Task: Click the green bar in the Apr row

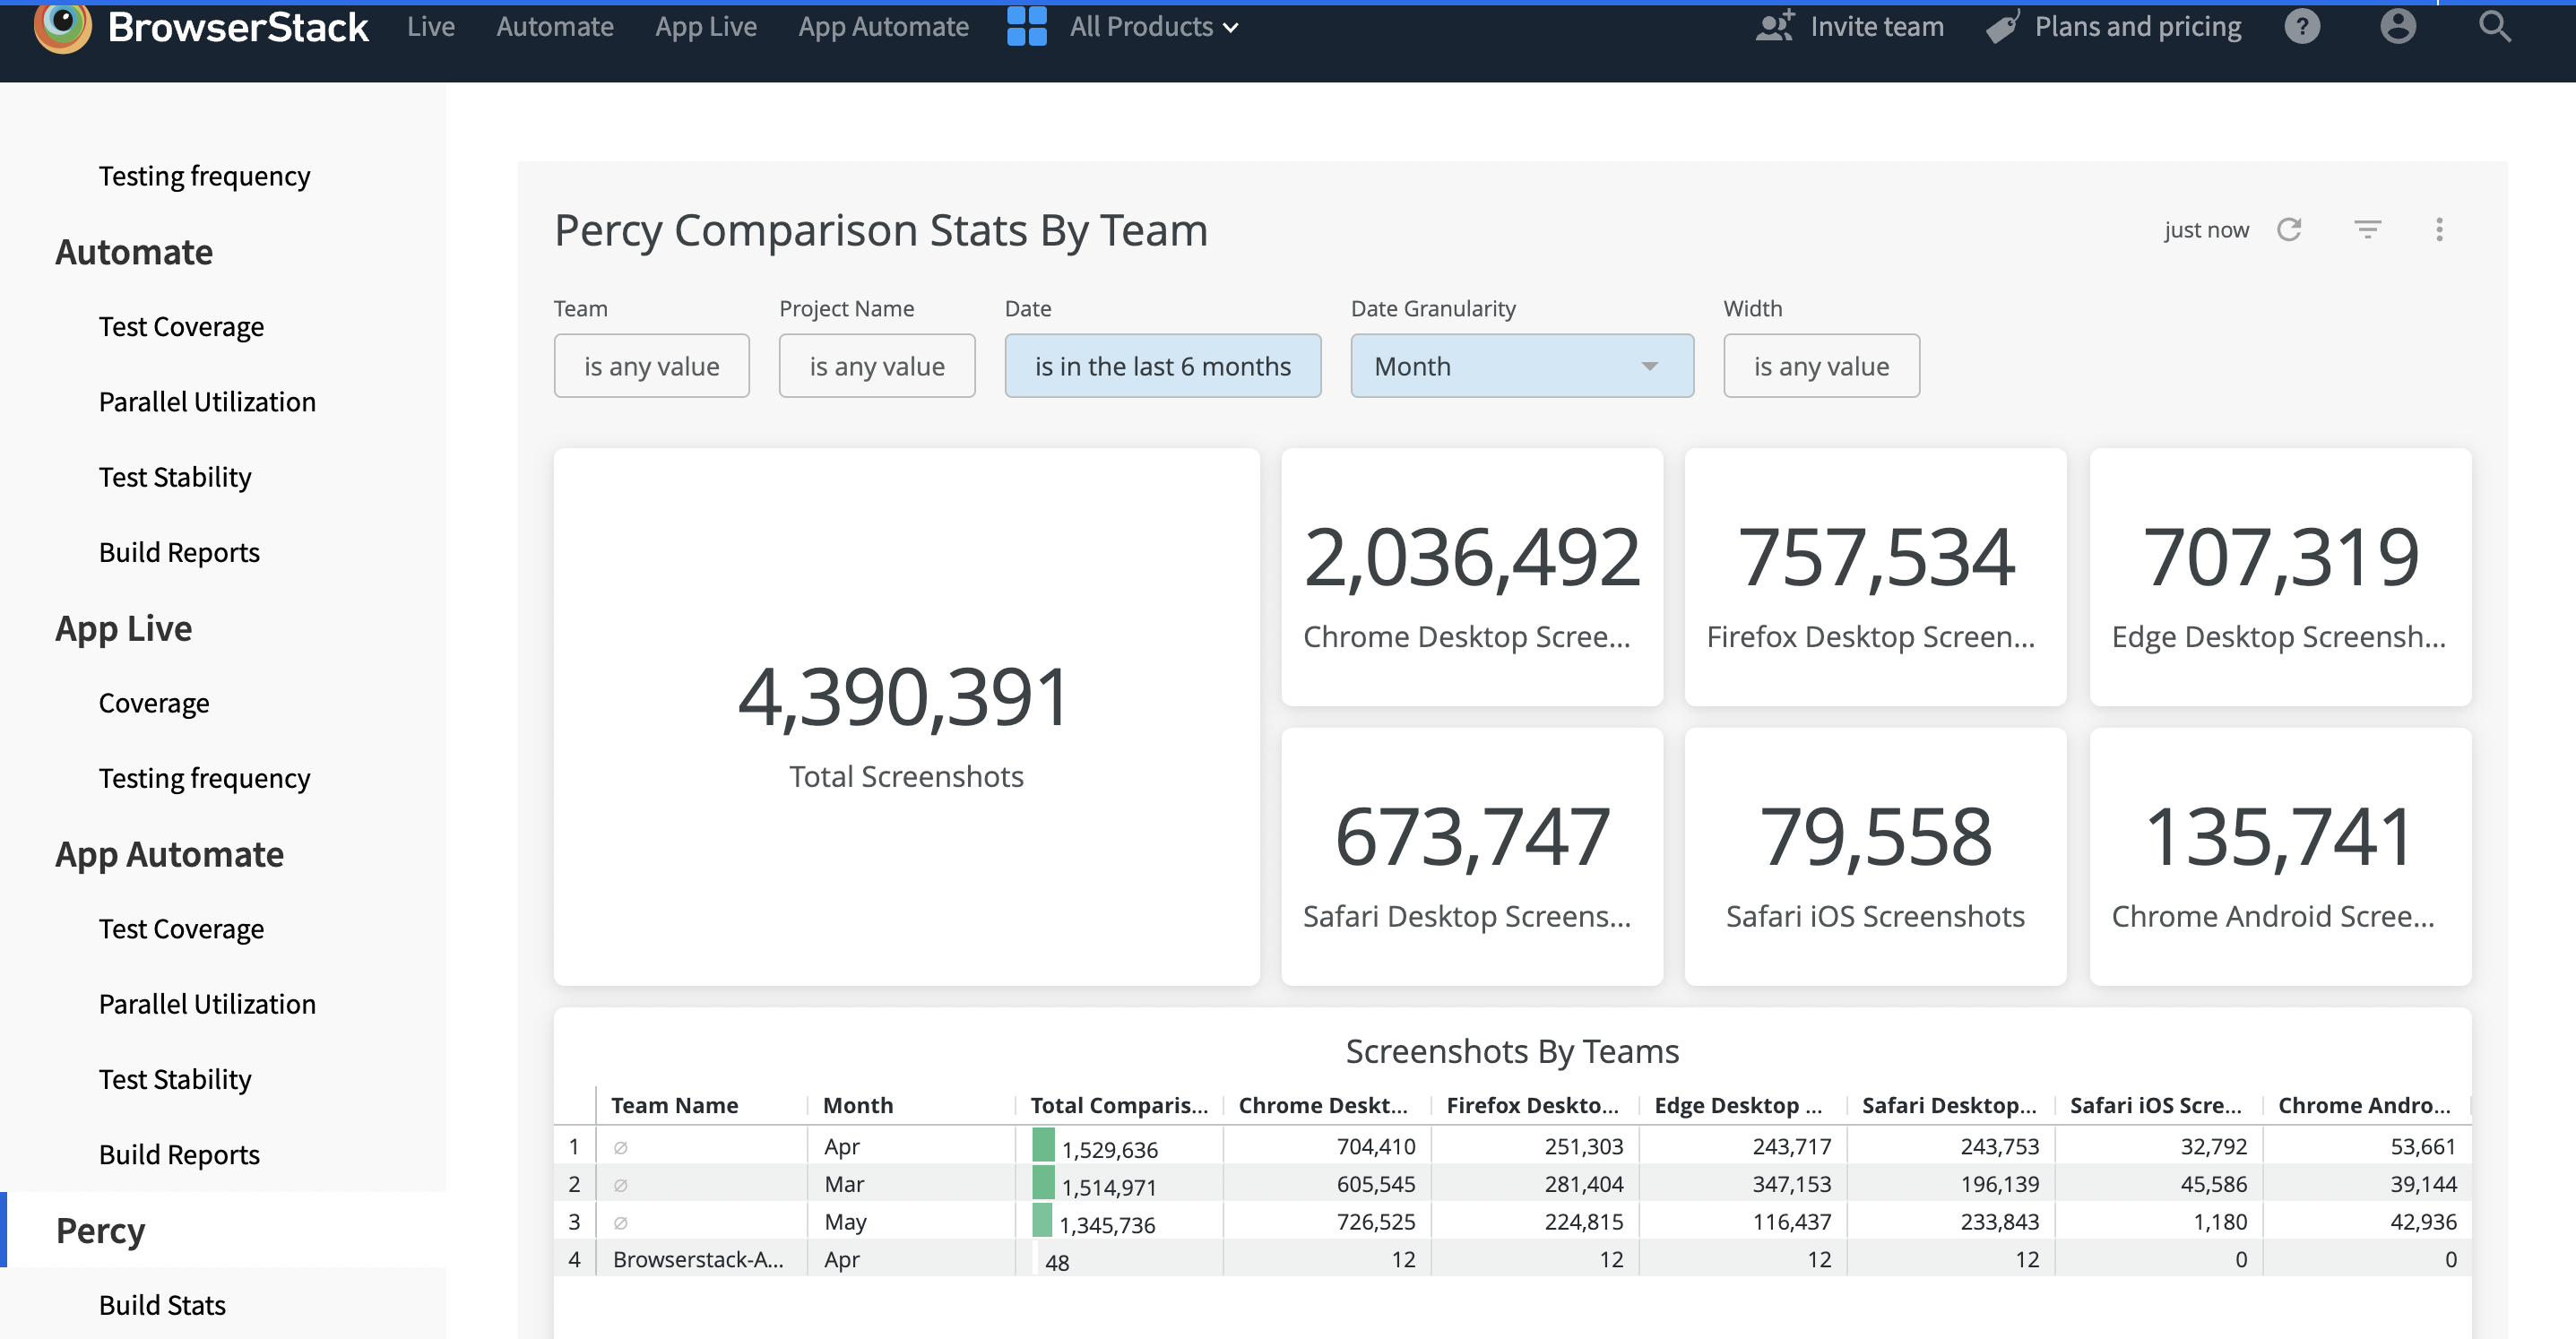Action: point(1043,1145)
